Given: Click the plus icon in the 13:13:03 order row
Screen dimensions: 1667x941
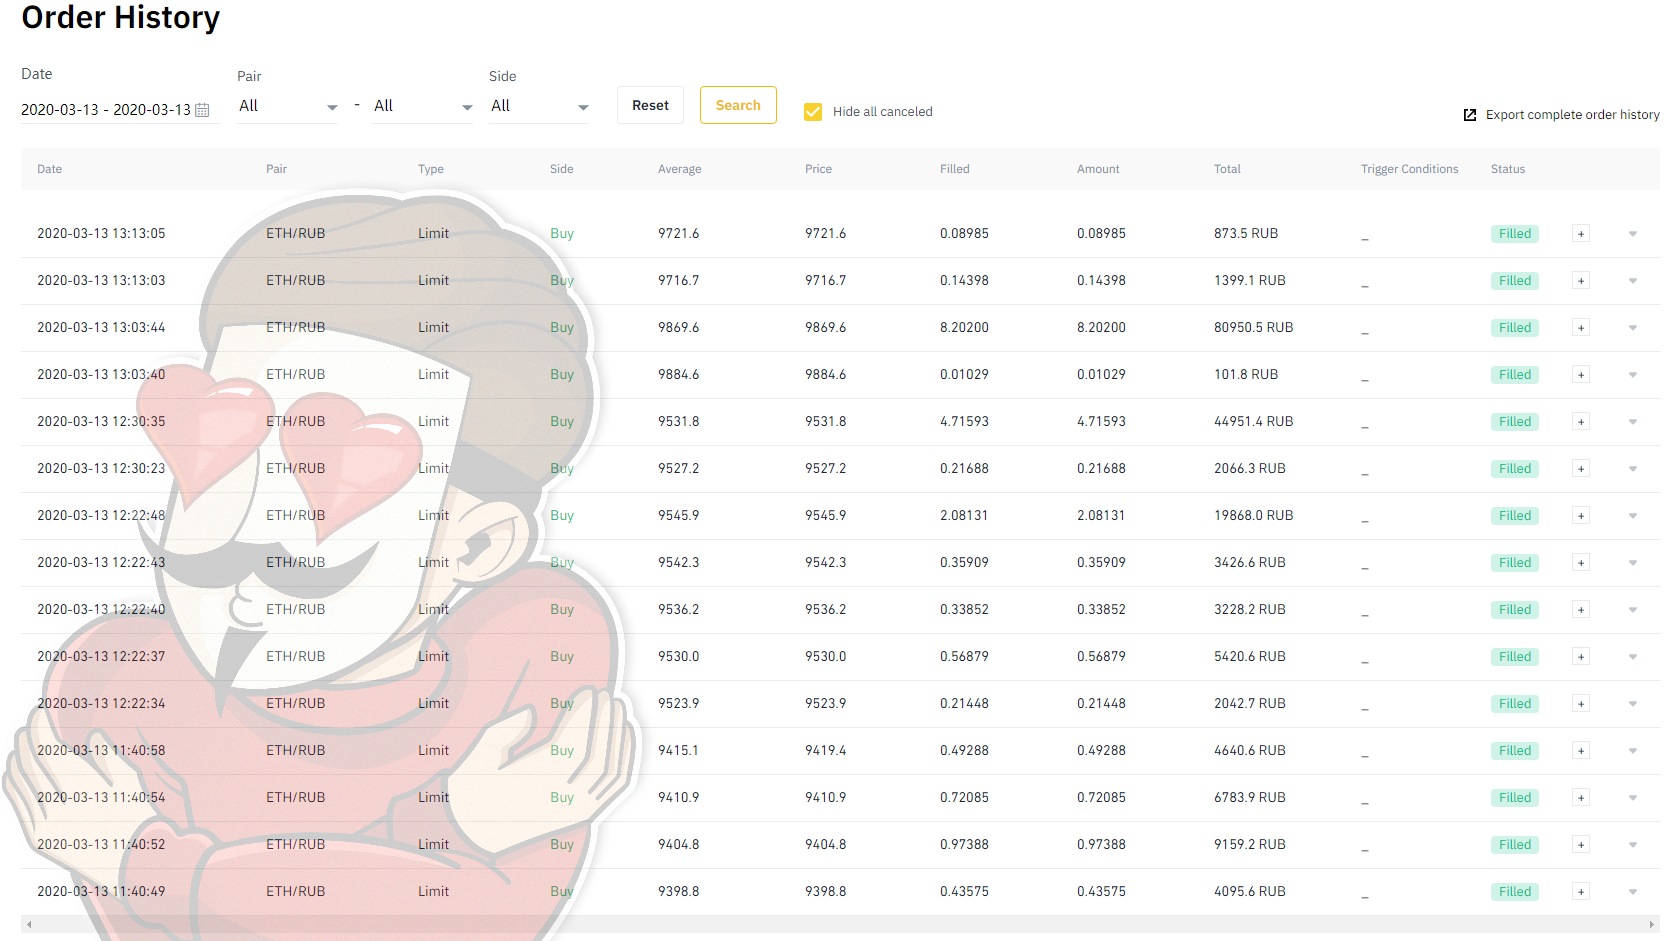Looking at the screenshot, I should pos(1581,281).
